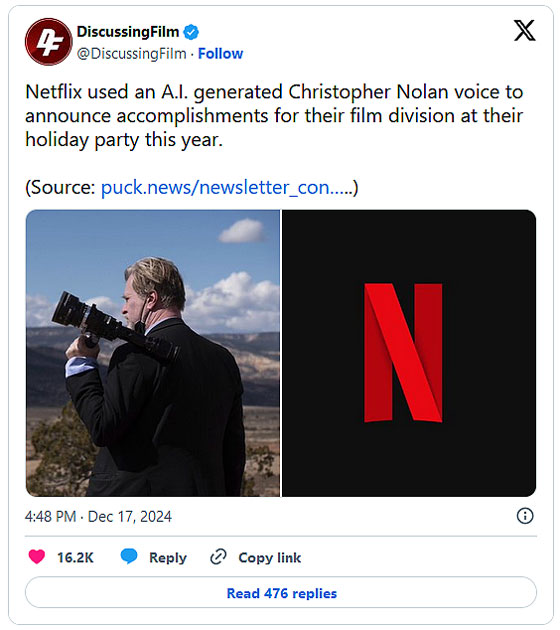Click the Copy link text label

270,558
